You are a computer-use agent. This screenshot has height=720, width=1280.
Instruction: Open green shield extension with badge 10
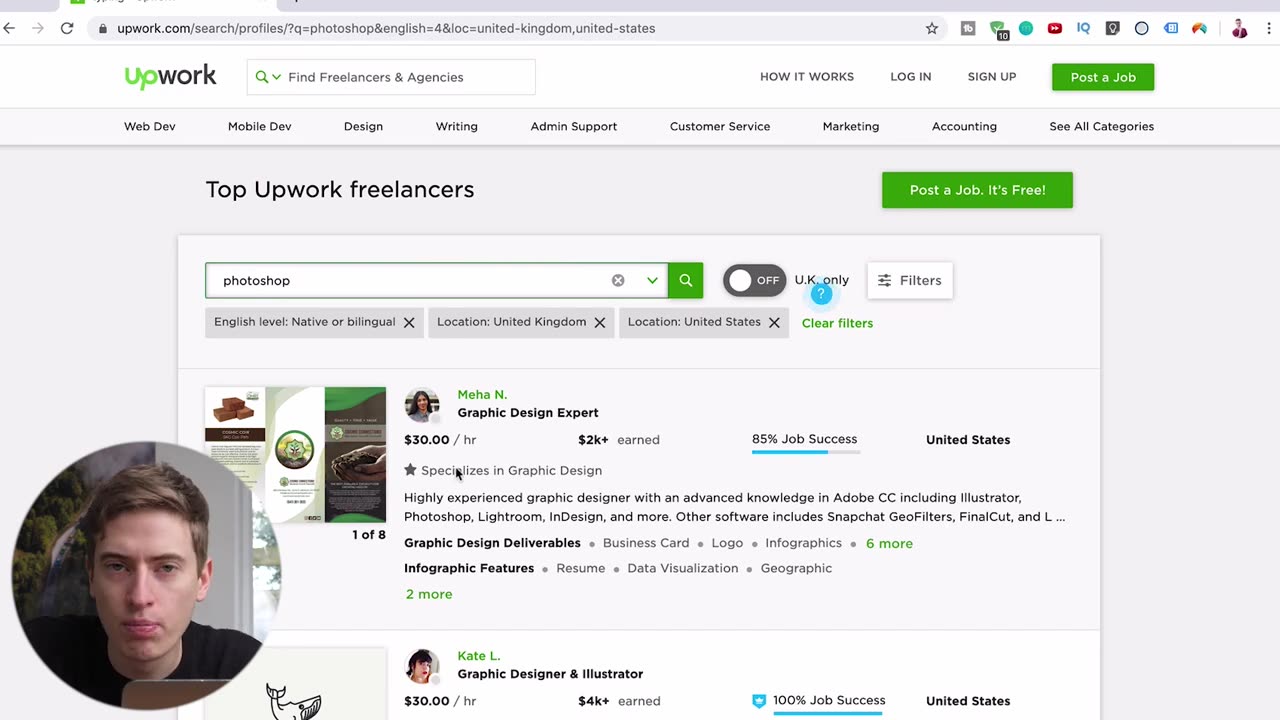[x=998, y=29]
